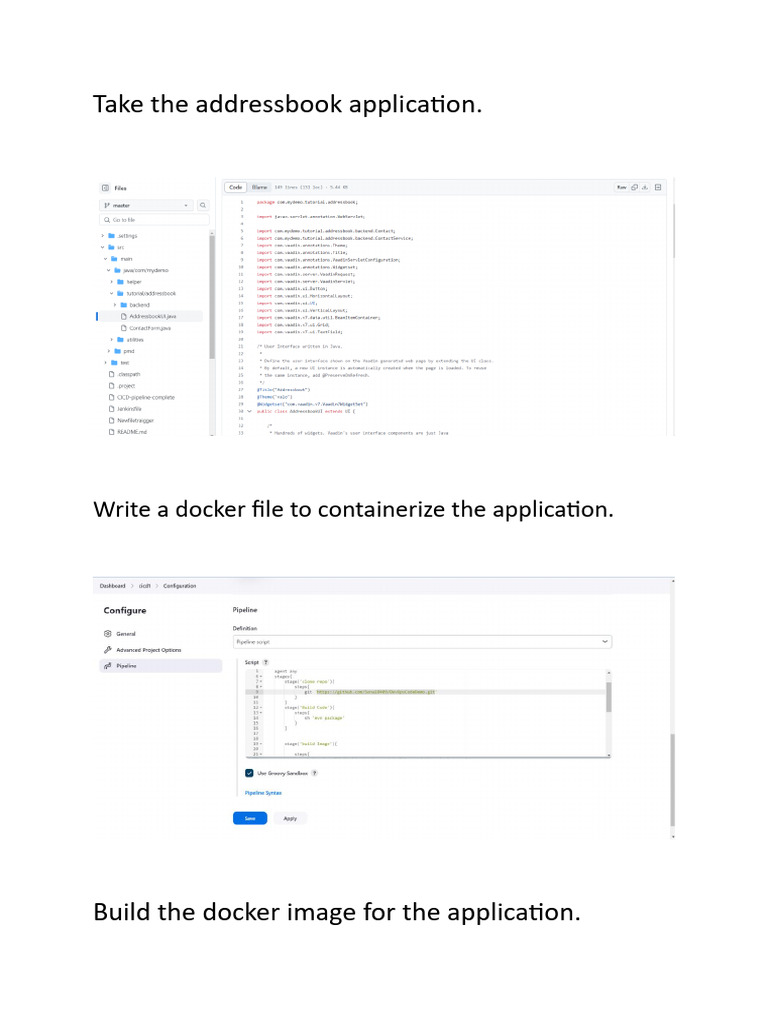
Task: Expand the backend folder
Action: pyautogui.click(x=115, y=305)
